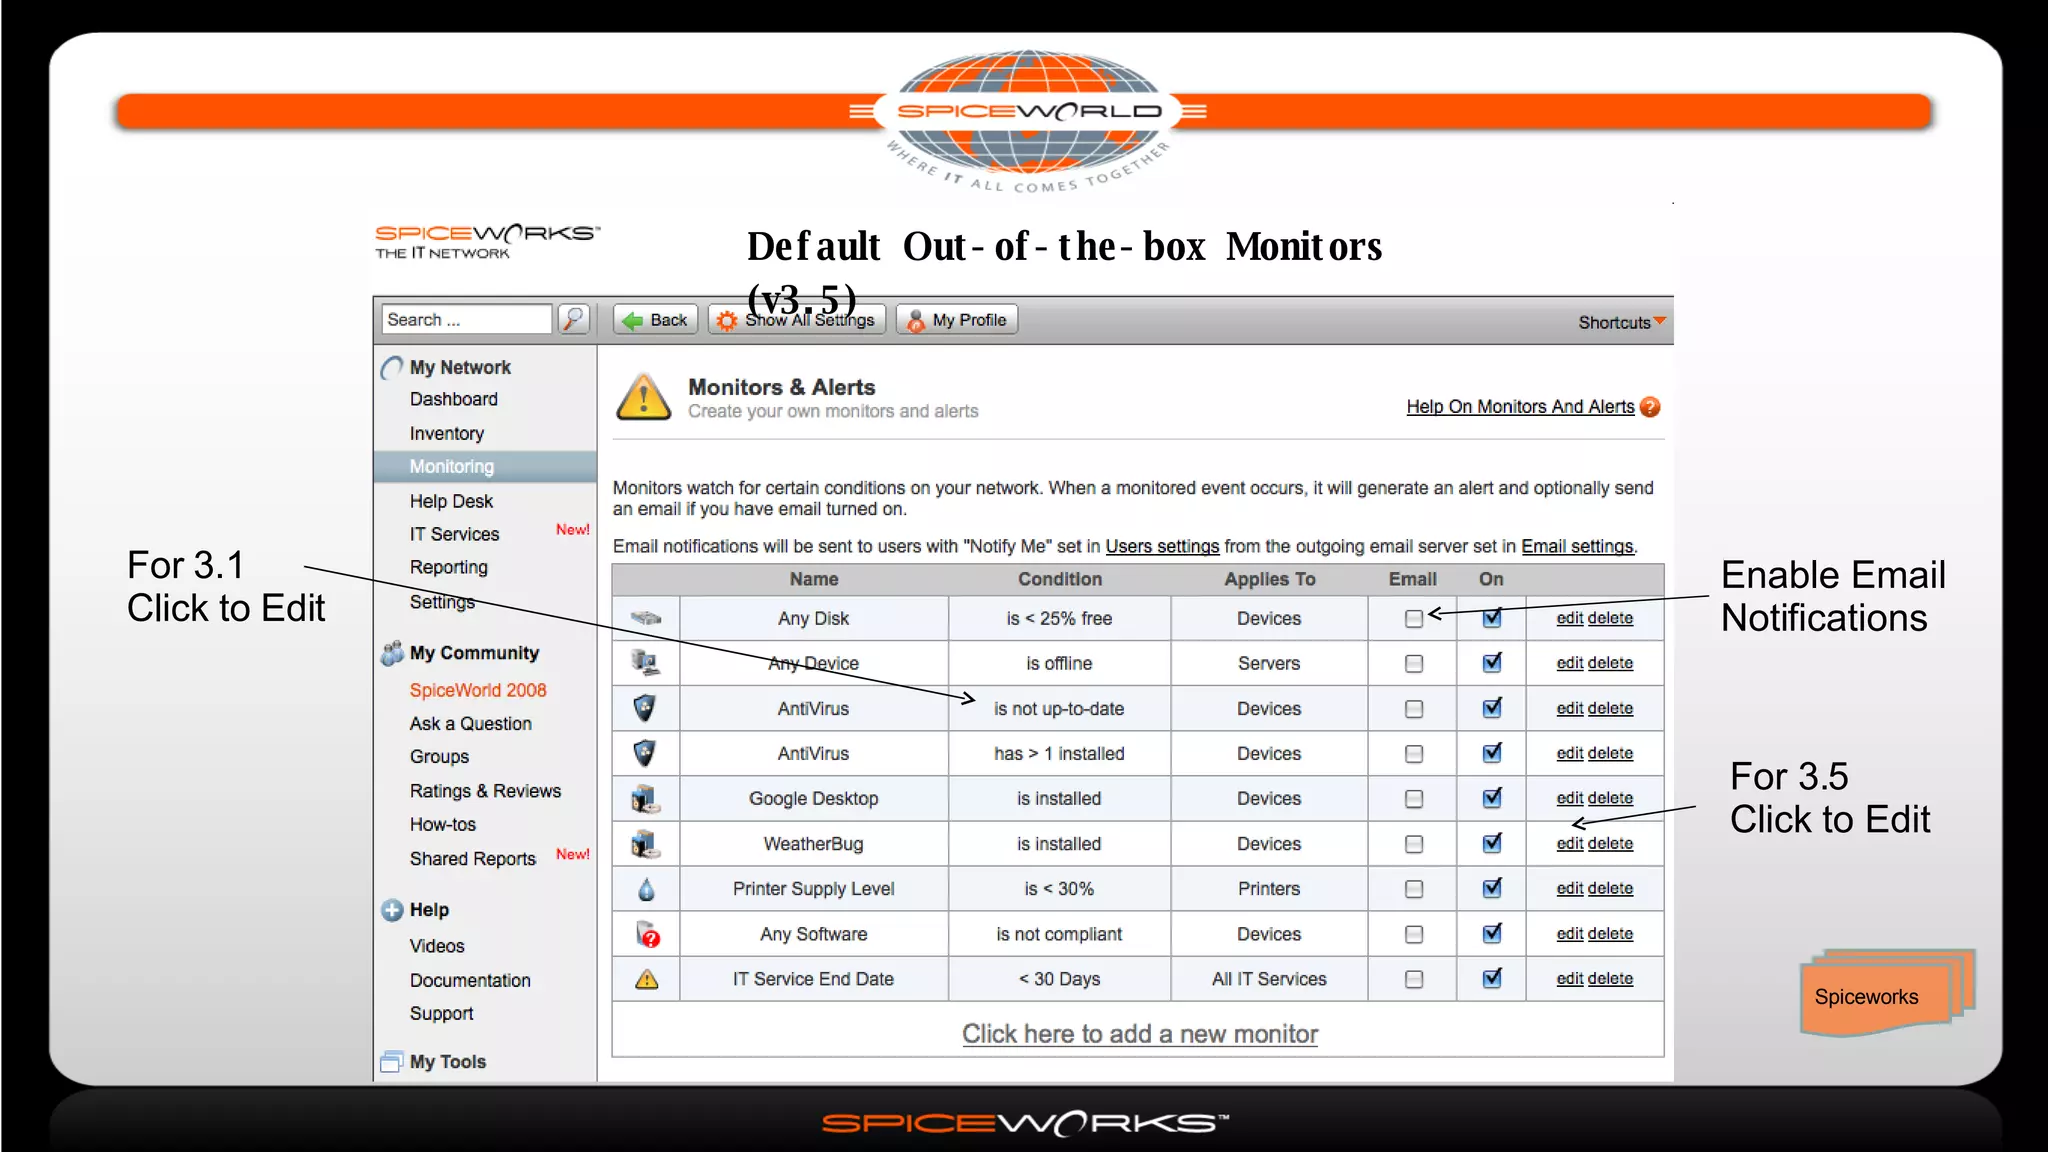The height and width of the screenshot is (1152, 2048).
Task: Click Show All Settings button
Action: tap(797, 320)
